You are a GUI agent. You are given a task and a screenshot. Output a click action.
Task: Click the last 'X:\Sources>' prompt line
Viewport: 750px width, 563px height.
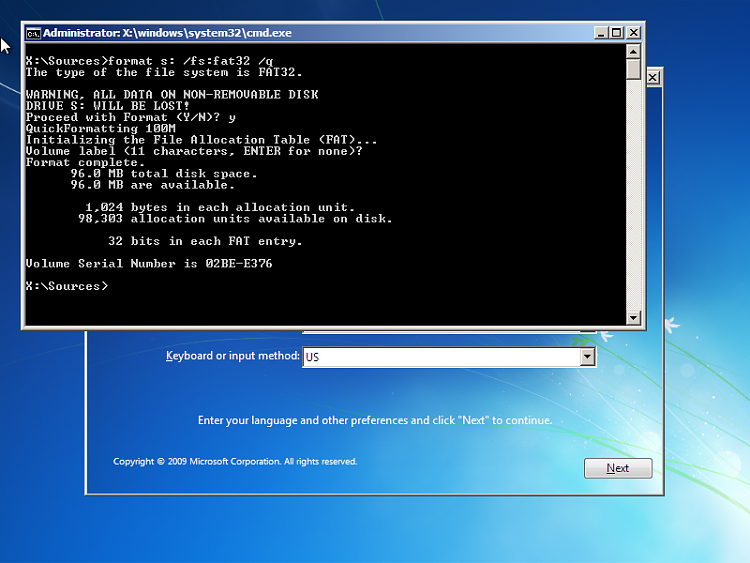(x=67, y=286)
